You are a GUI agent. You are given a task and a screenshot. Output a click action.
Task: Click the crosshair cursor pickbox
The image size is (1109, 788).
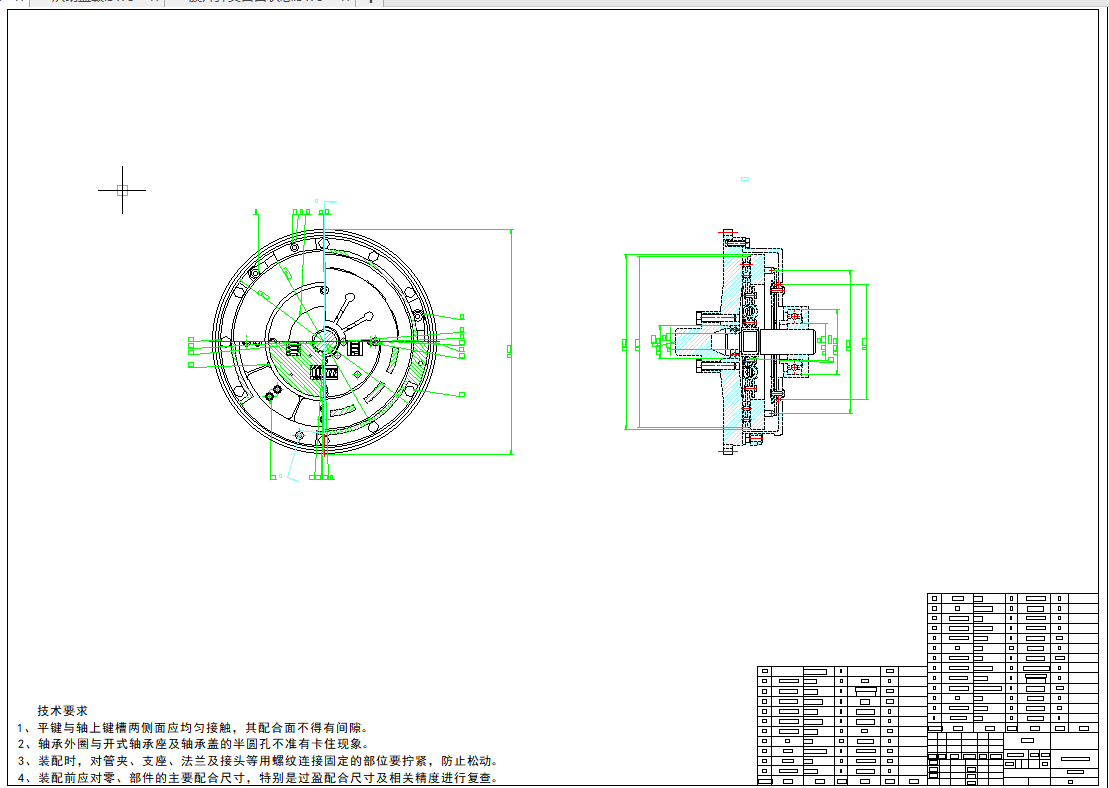(x=122, y=189)
